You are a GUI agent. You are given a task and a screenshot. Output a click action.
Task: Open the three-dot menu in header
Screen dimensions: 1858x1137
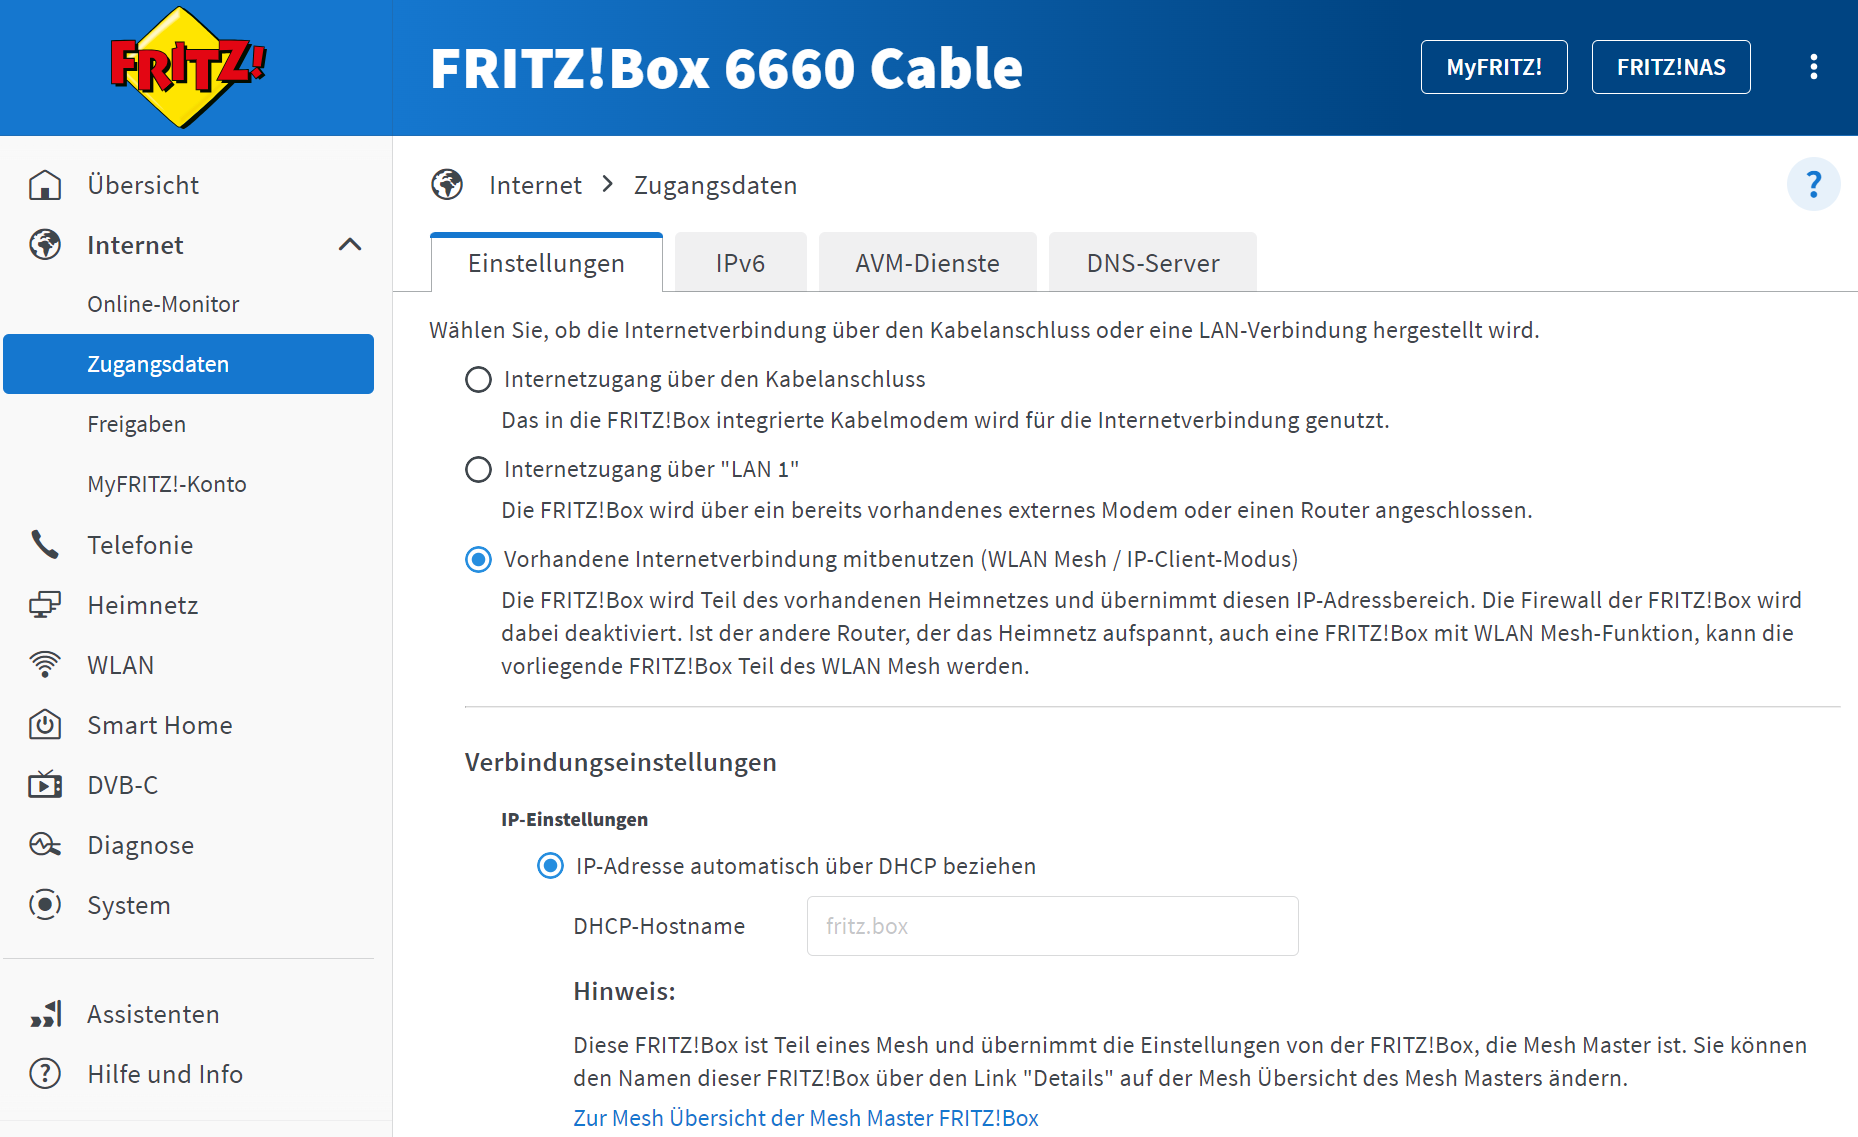1813,67
